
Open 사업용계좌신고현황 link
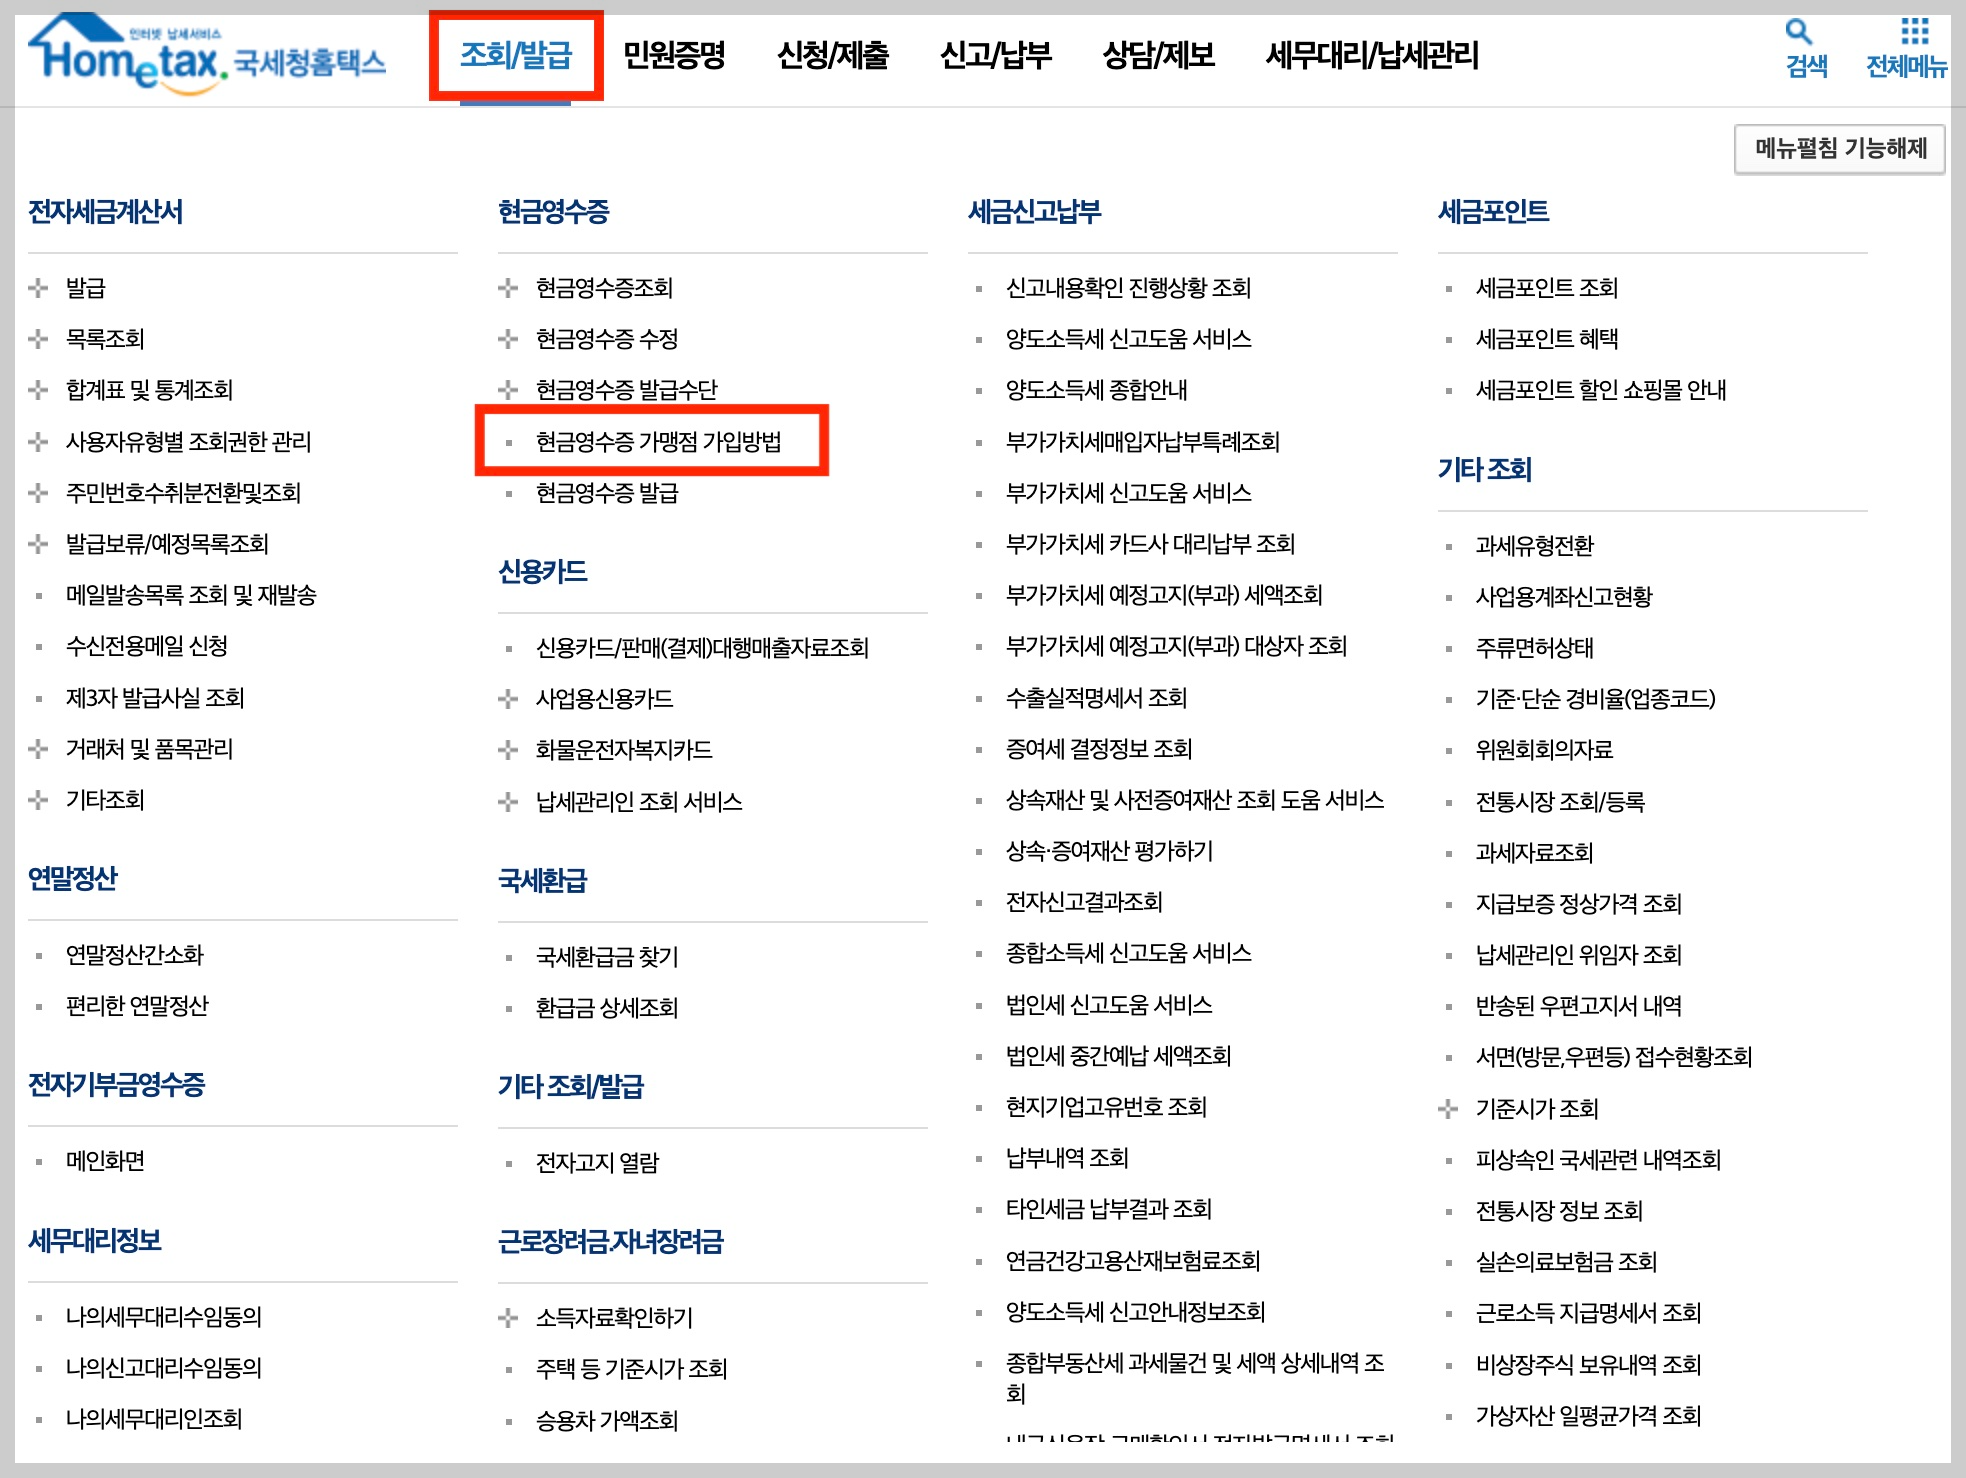coord(1564,597)
